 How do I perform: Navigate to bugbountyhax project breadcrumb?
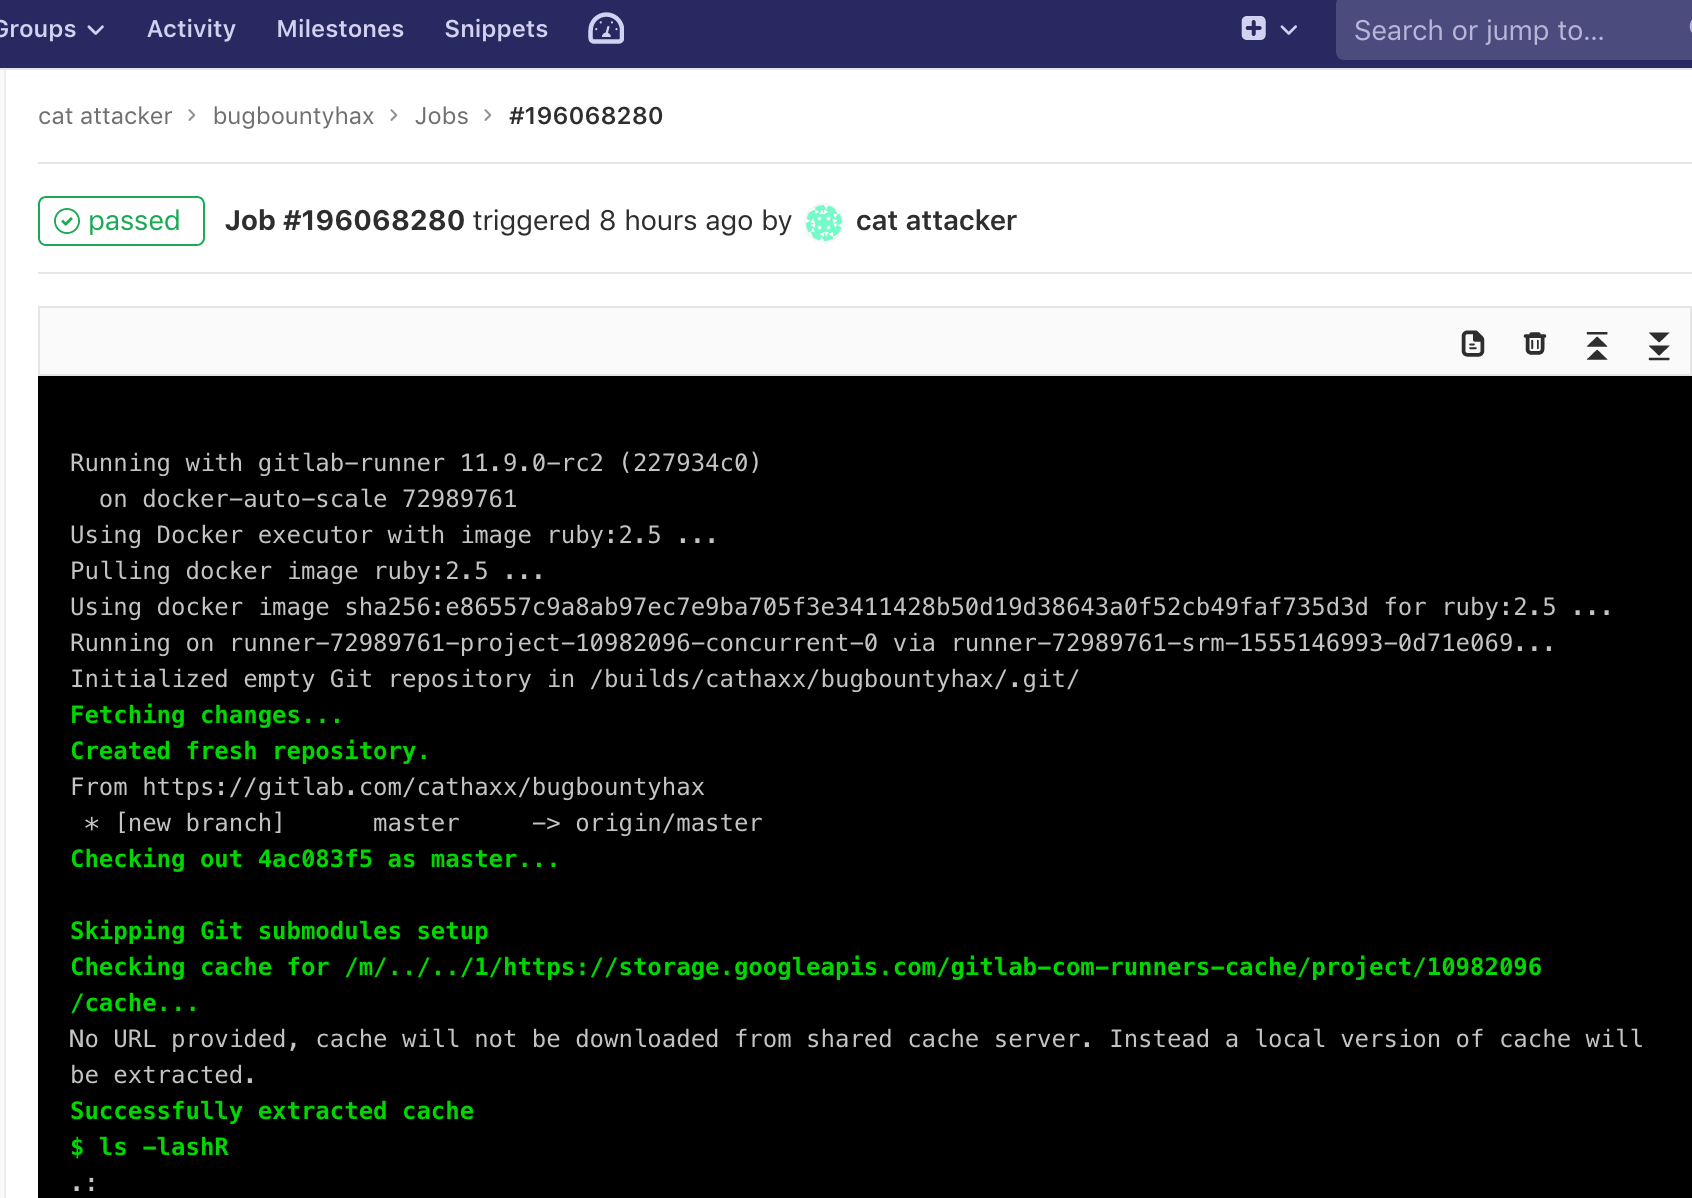click(x=293, y=116)
